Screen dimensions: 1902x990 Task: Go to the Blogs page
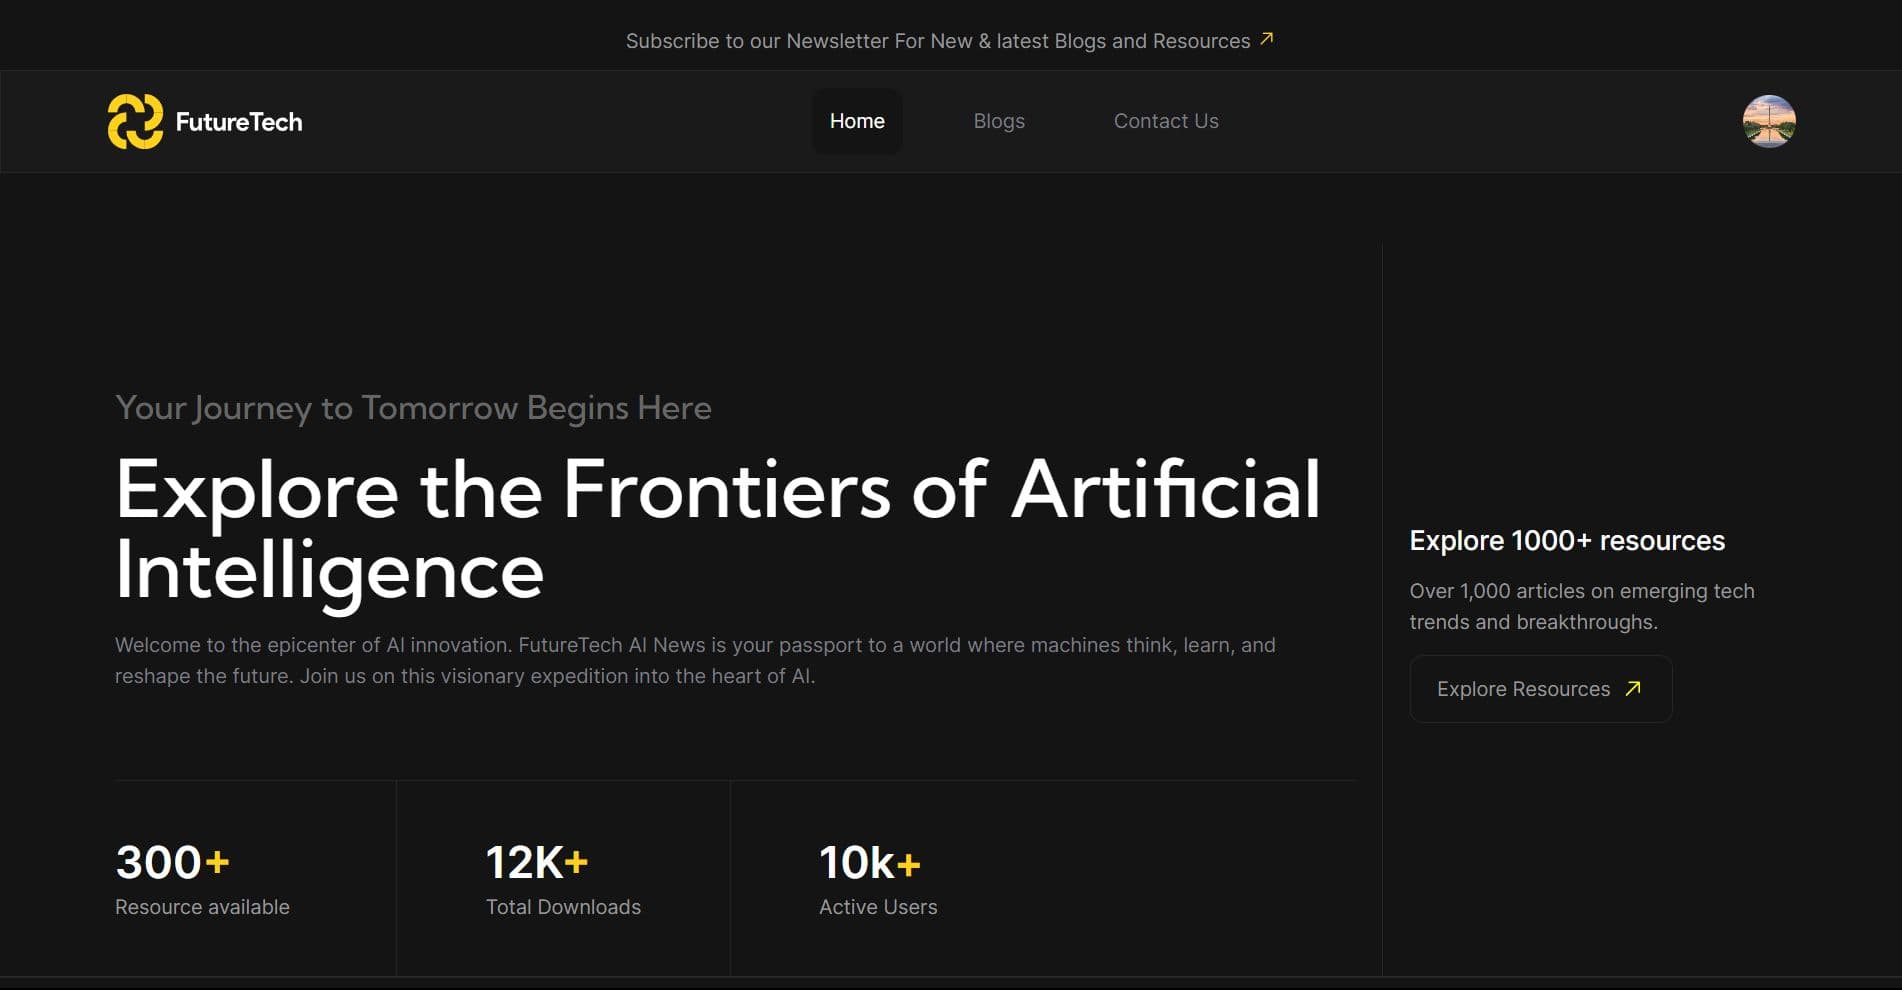point(999,121)
